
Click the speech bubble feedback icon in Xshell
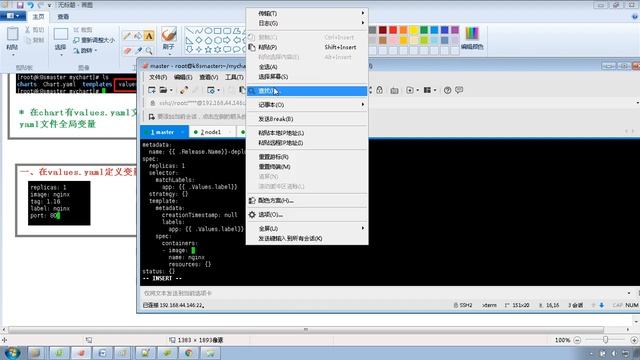459,90
